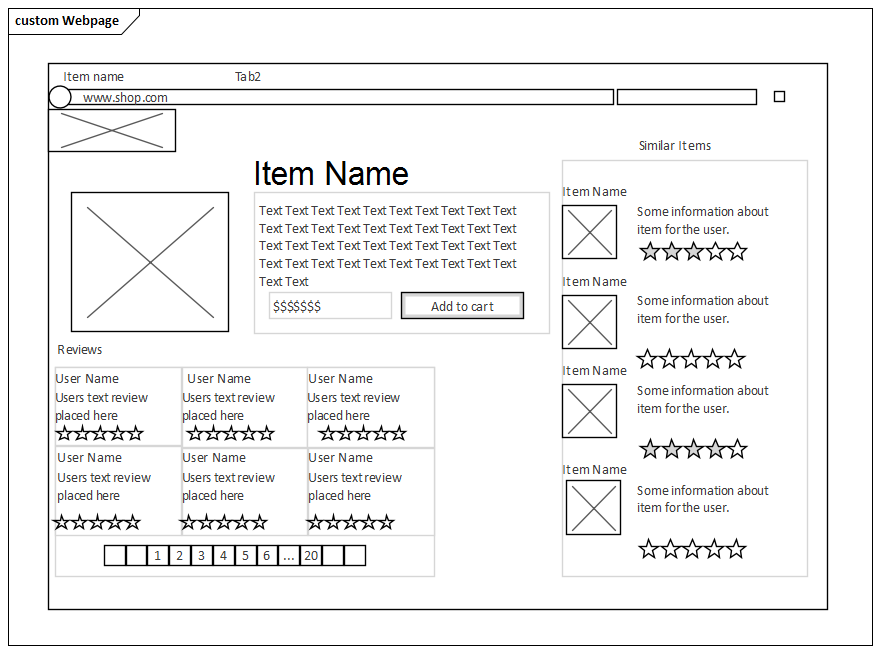The height and width of the screenshot is (654, 880).
Task: Click the star rating of the first similar item
Action: pos(692,251)
